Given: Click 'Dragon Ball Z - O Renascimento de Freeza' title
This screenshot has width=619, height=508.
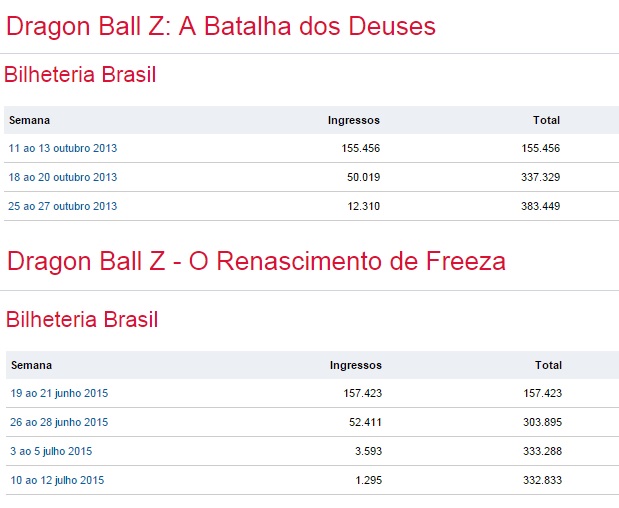Looking at the screenshot, I should [256, 261].
